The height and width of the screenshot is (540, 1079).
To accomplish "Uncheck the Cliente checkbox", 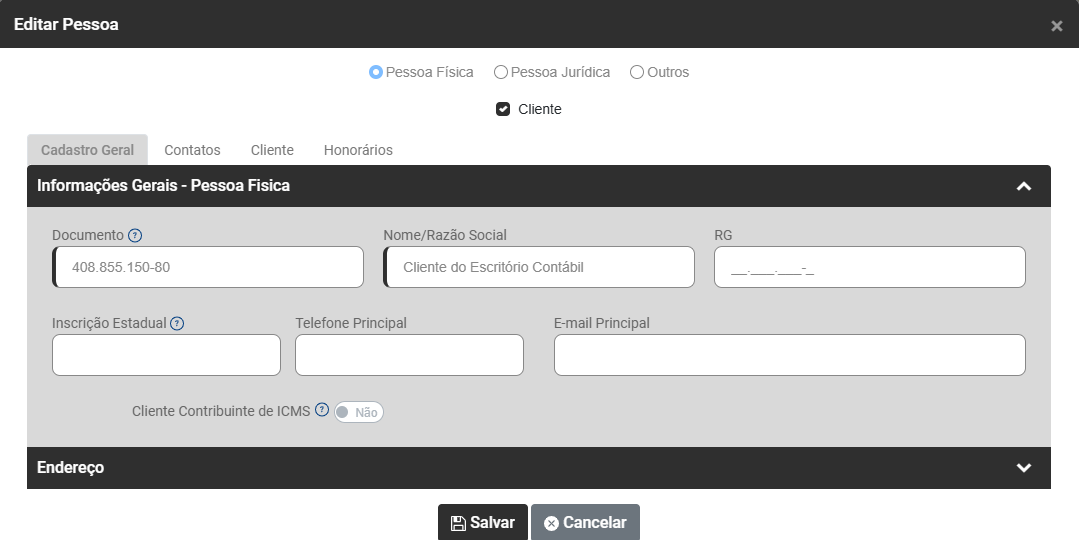I will 503,109.
